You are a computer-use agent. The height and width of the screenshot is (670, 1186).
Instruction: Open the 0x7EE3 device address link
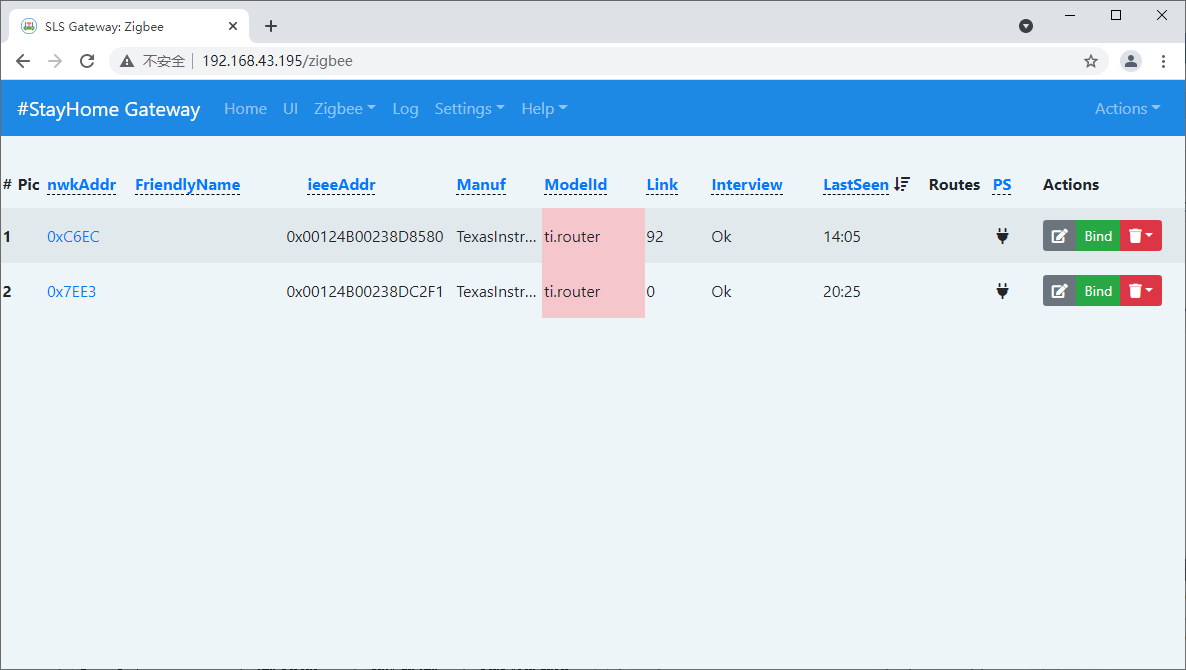click(72, 292)
